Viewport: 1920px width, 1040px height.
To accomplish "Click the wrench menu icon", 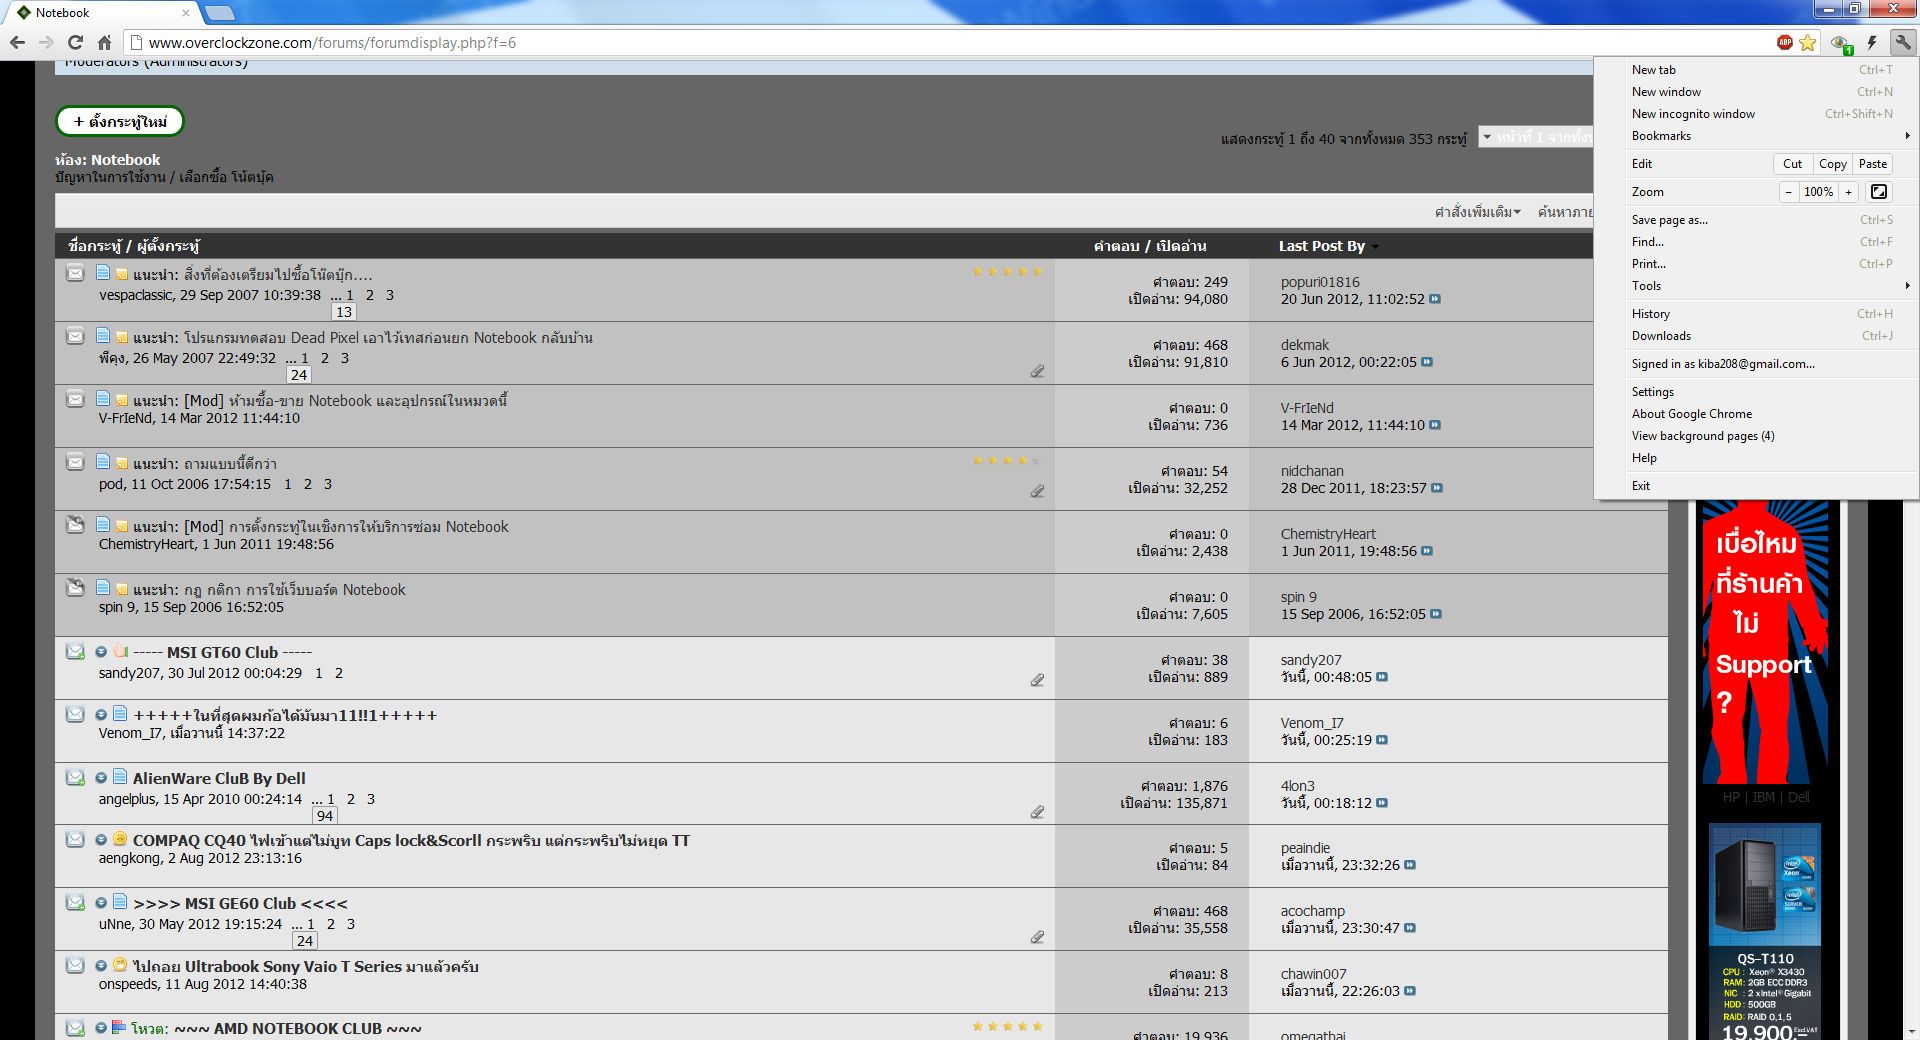I will tap(1902, 42).
